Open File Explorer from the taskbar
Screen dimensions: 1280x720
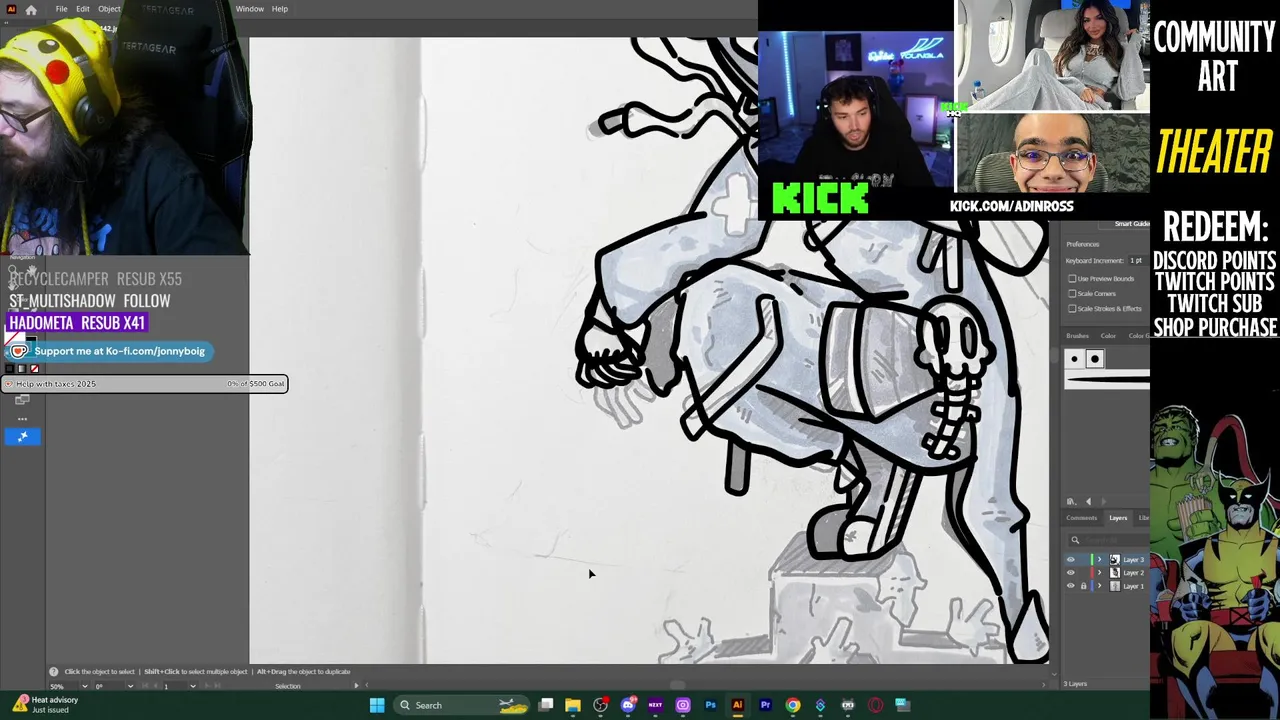coord(573,705)
